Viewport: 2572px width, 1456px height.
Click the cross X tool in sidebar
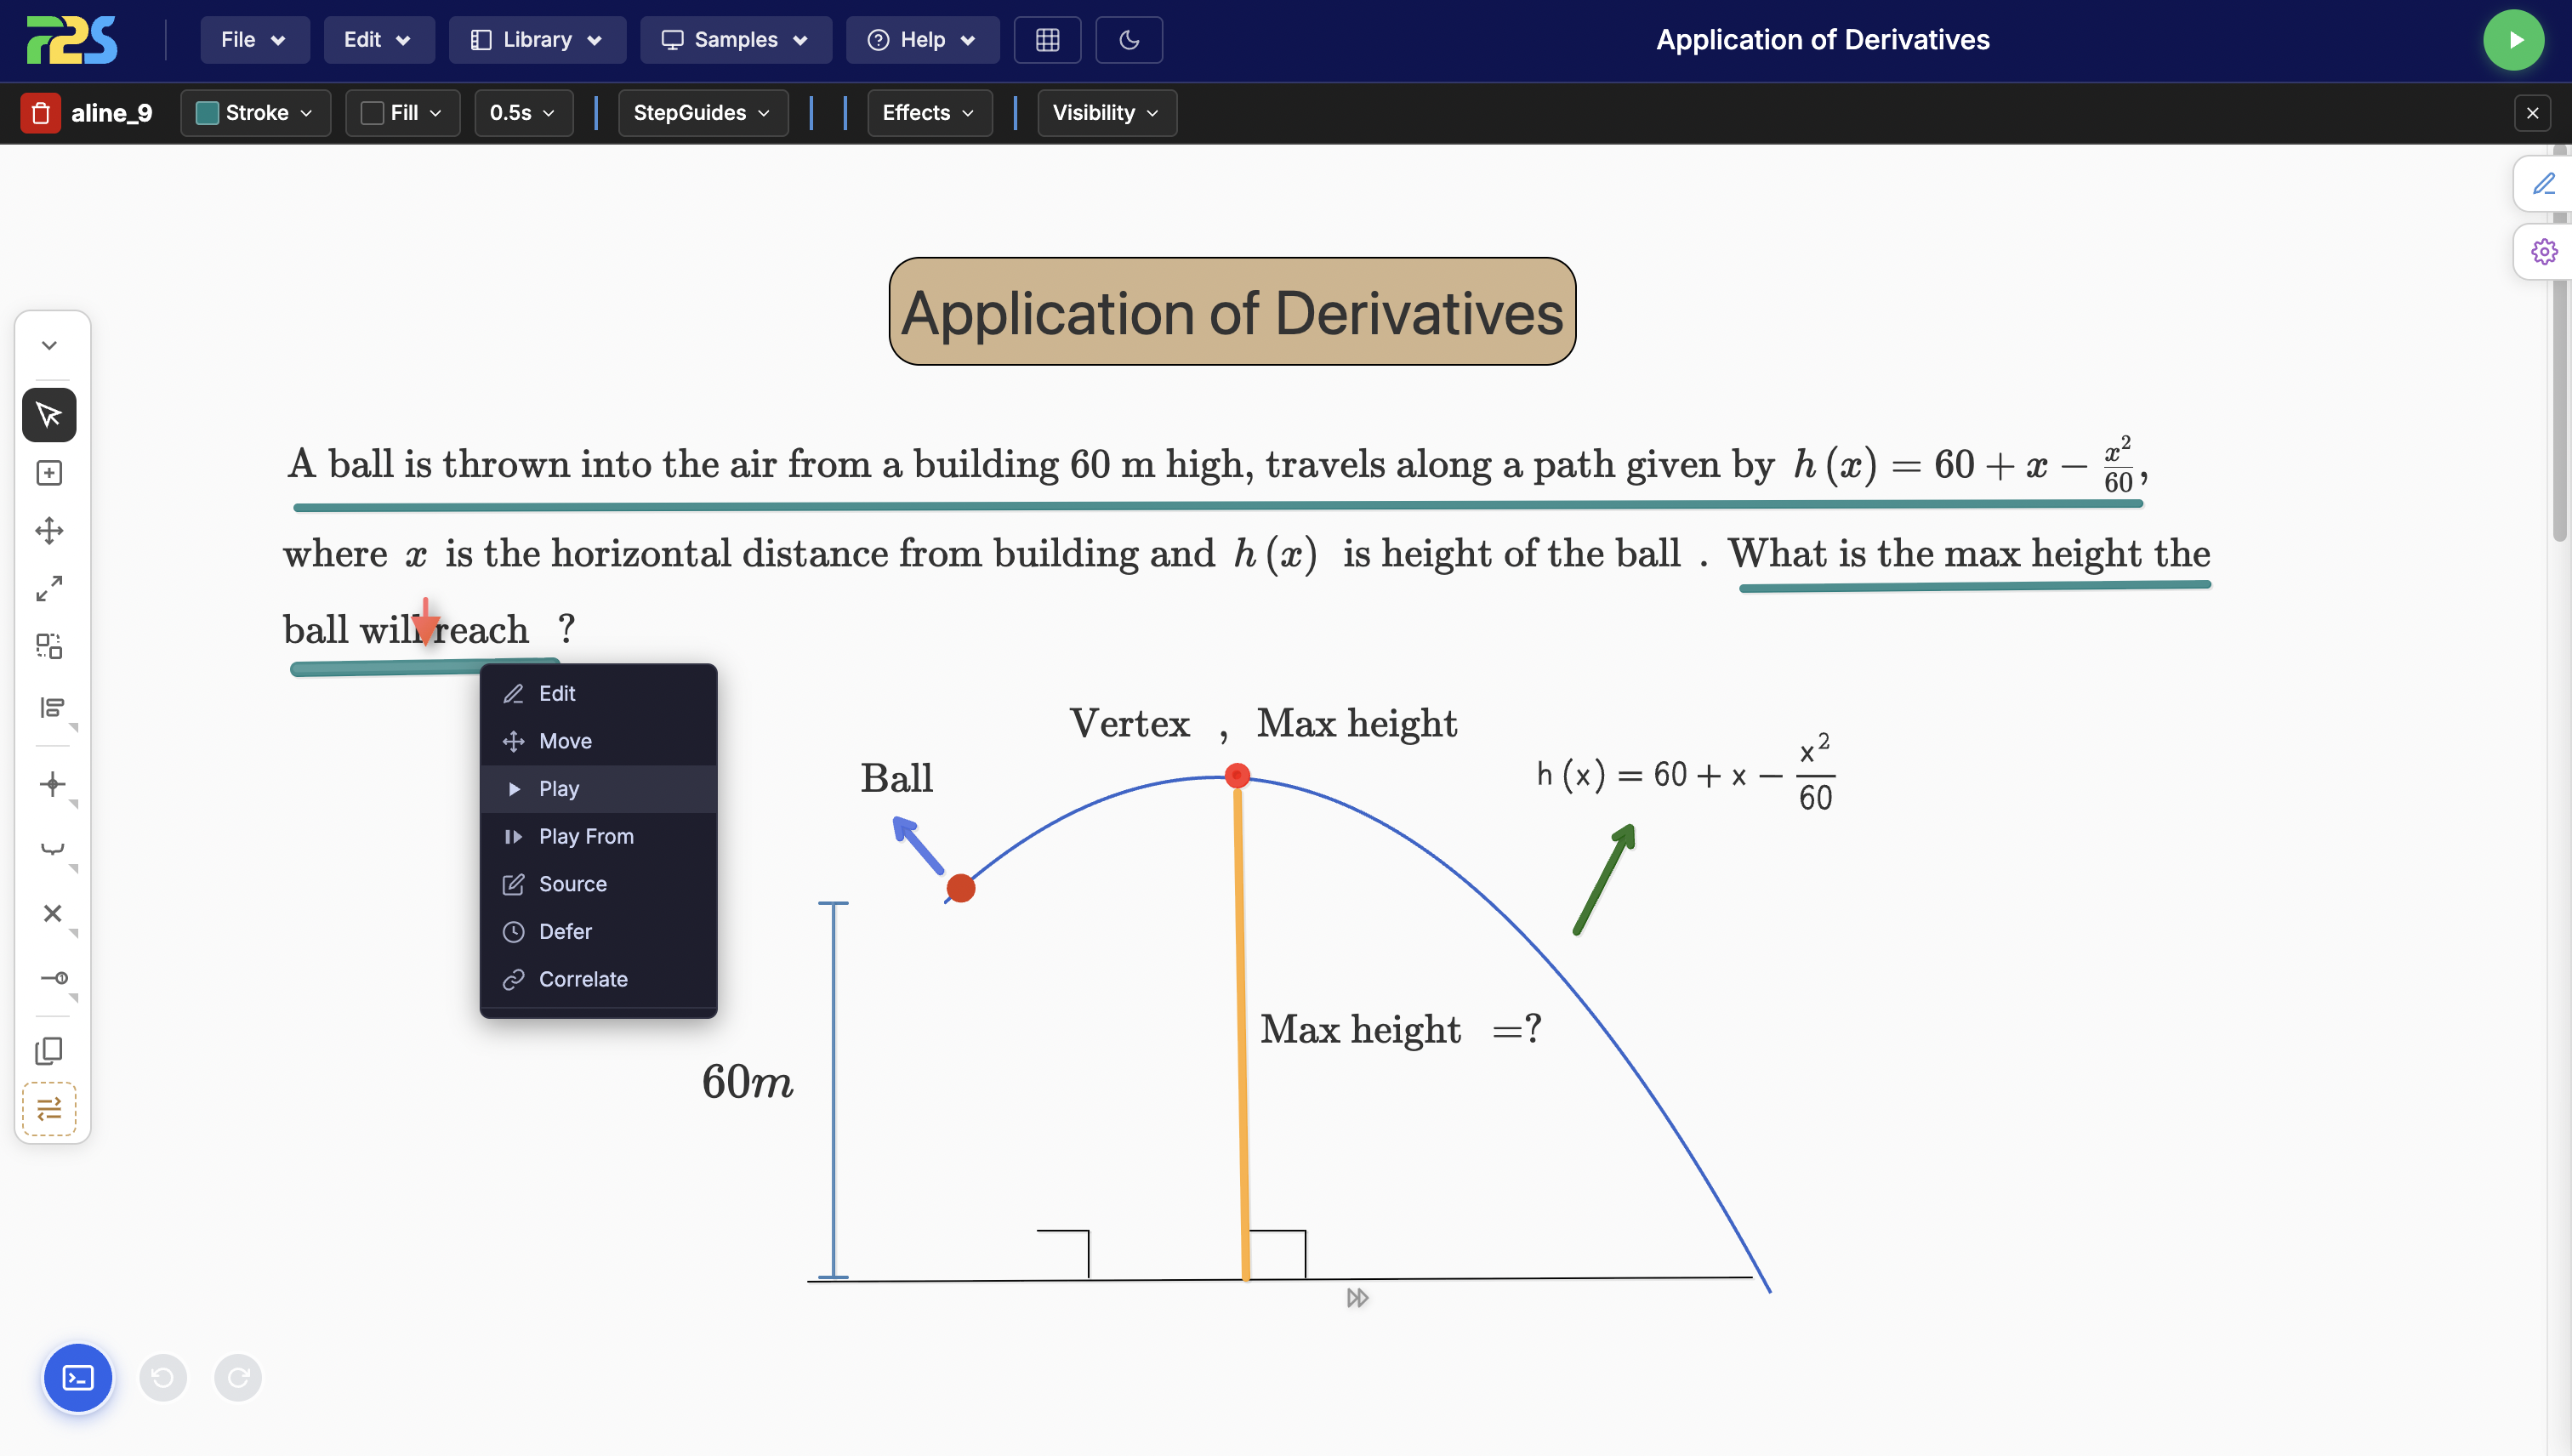(52, 914)
